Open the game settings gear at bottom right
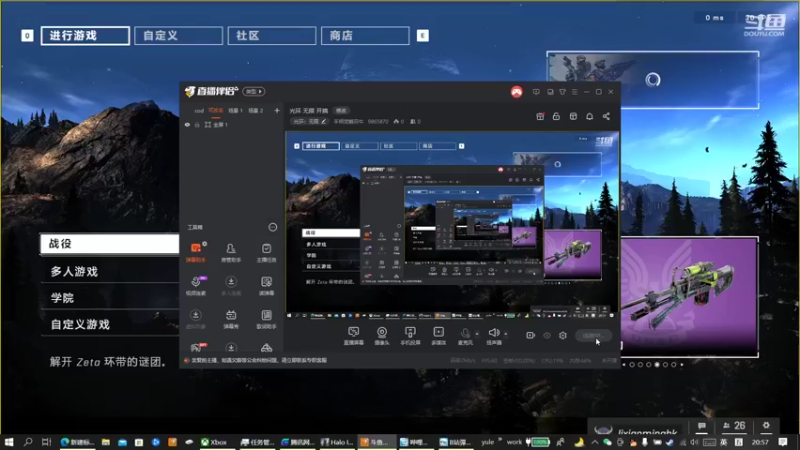Image resolution: width=800 pixels, height=450 pixels. click(766, 426)
